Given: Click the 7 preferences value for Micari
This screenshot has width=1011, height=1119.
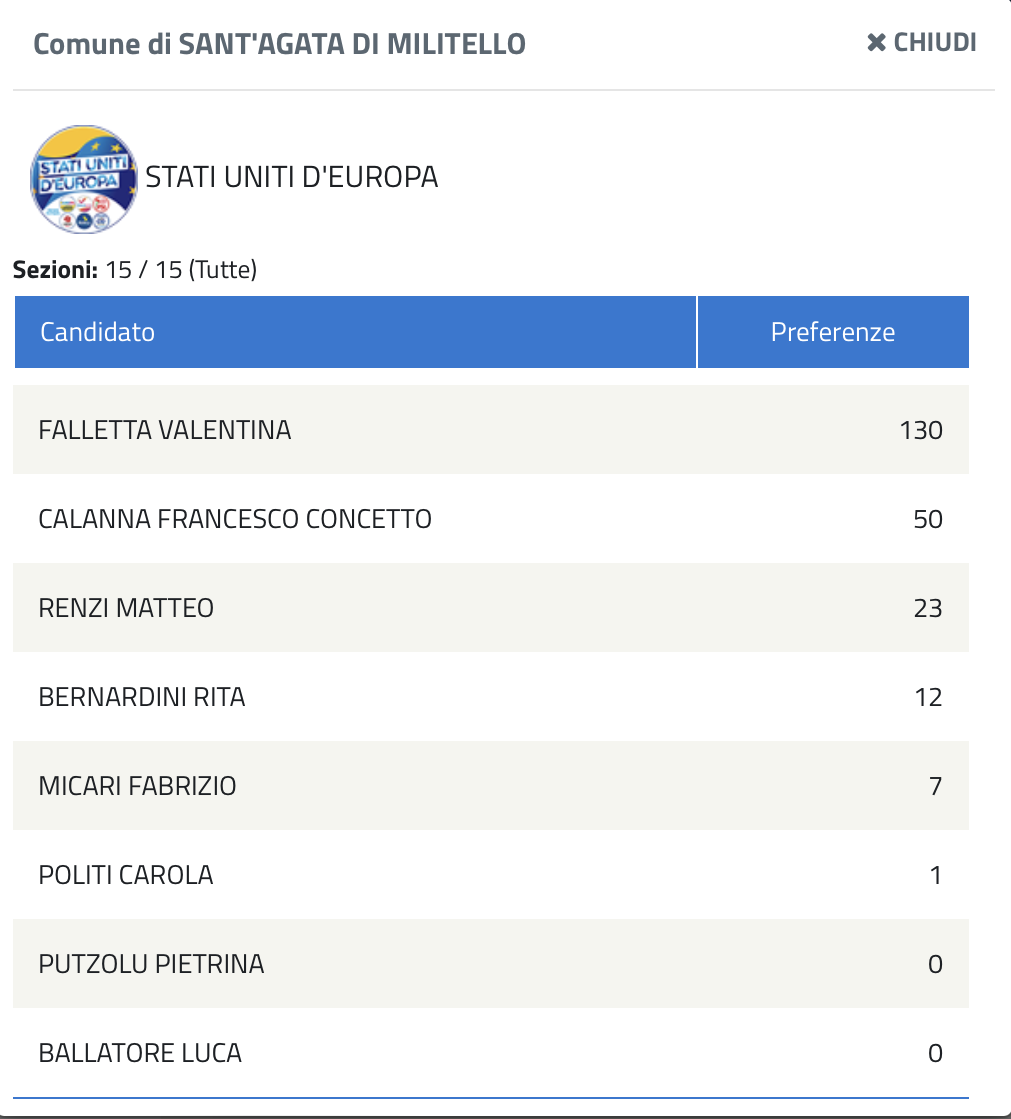Looking at the screenshot, I should tap(935, 786).
